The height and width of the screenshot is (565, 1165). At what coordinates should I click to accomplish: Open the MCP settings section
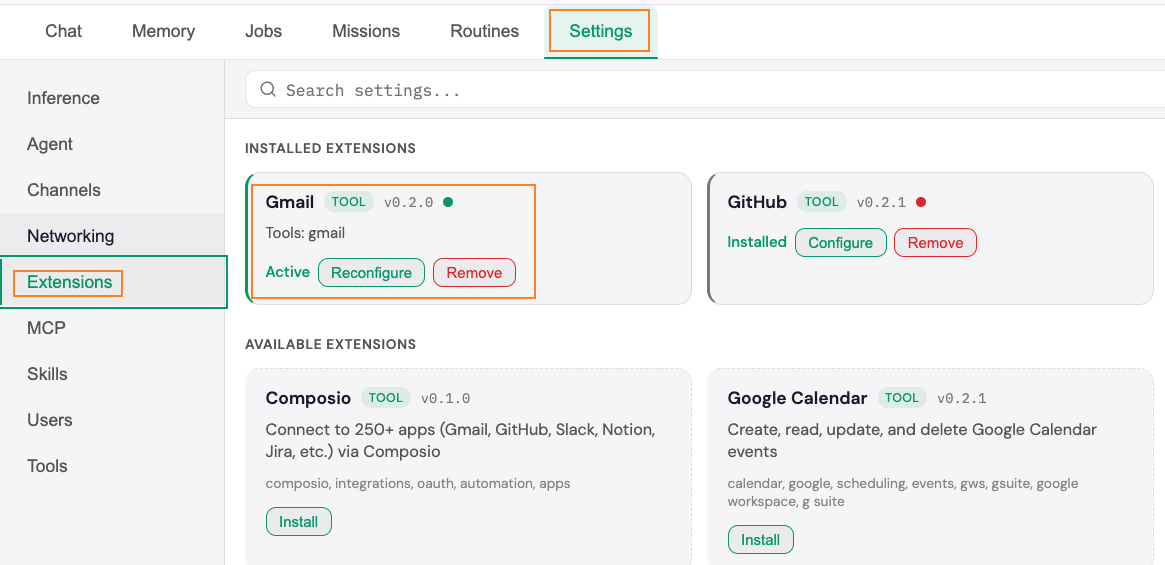click(46, 328)
